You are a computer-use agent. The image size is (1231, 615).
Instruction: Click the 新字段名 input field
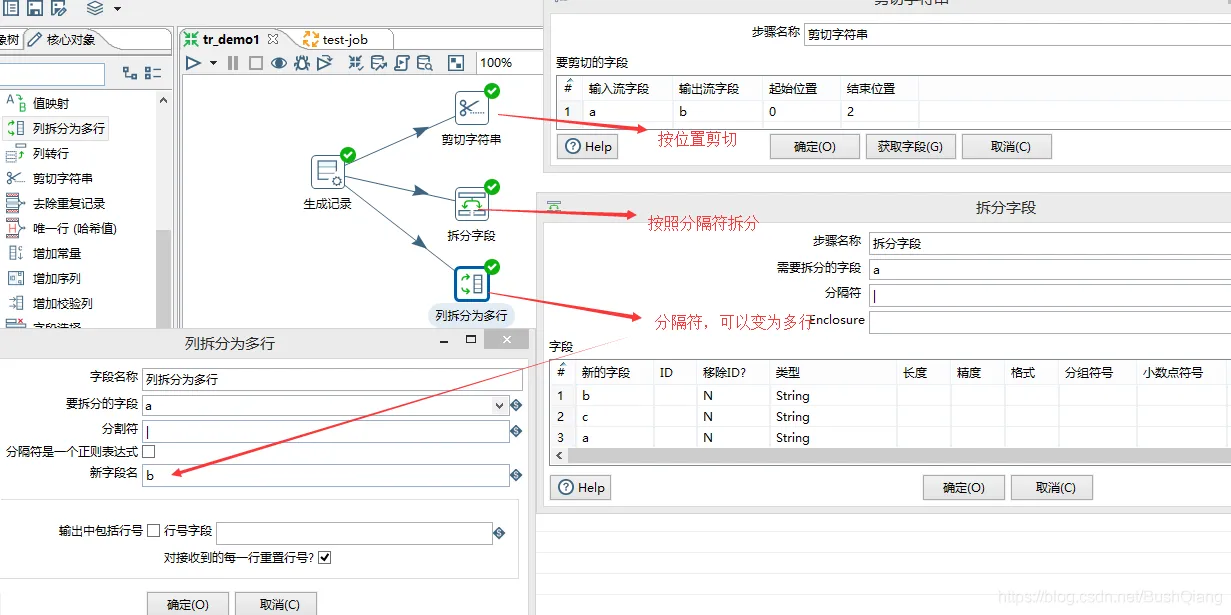coord(326,476)
